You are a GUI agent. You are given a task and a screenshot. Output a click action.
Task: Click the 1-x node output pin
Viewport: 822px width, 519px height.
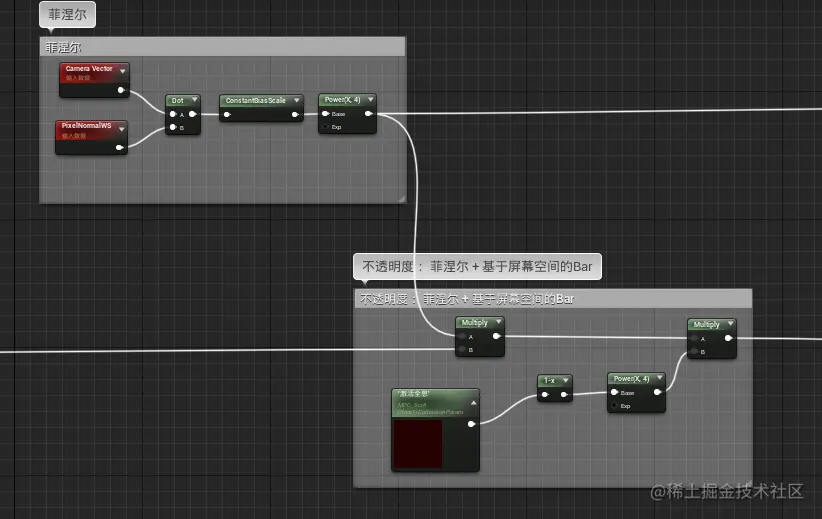point(564,395)
